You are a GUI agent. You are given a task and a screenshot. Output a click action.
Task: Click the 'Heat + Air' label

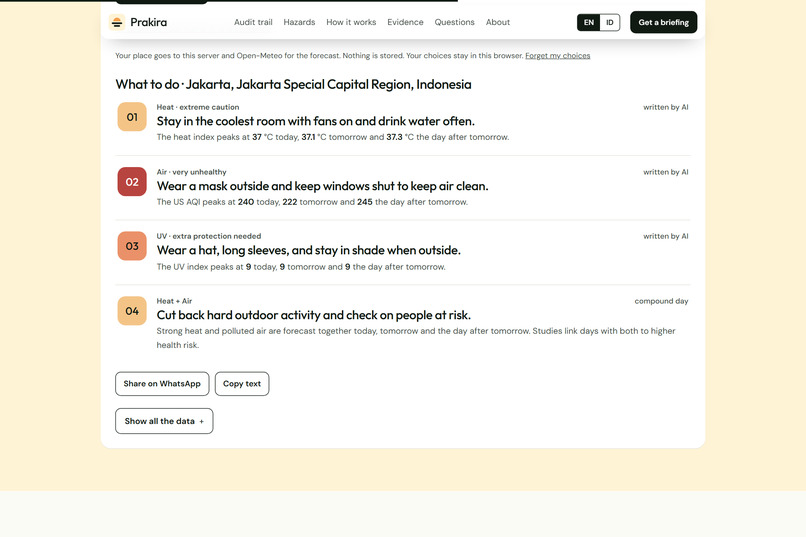click(x=174, y=301)
